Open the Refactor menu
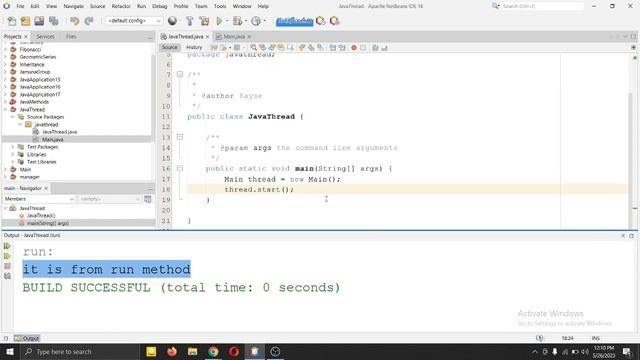640x360 pixels. (x=121, y=6)
